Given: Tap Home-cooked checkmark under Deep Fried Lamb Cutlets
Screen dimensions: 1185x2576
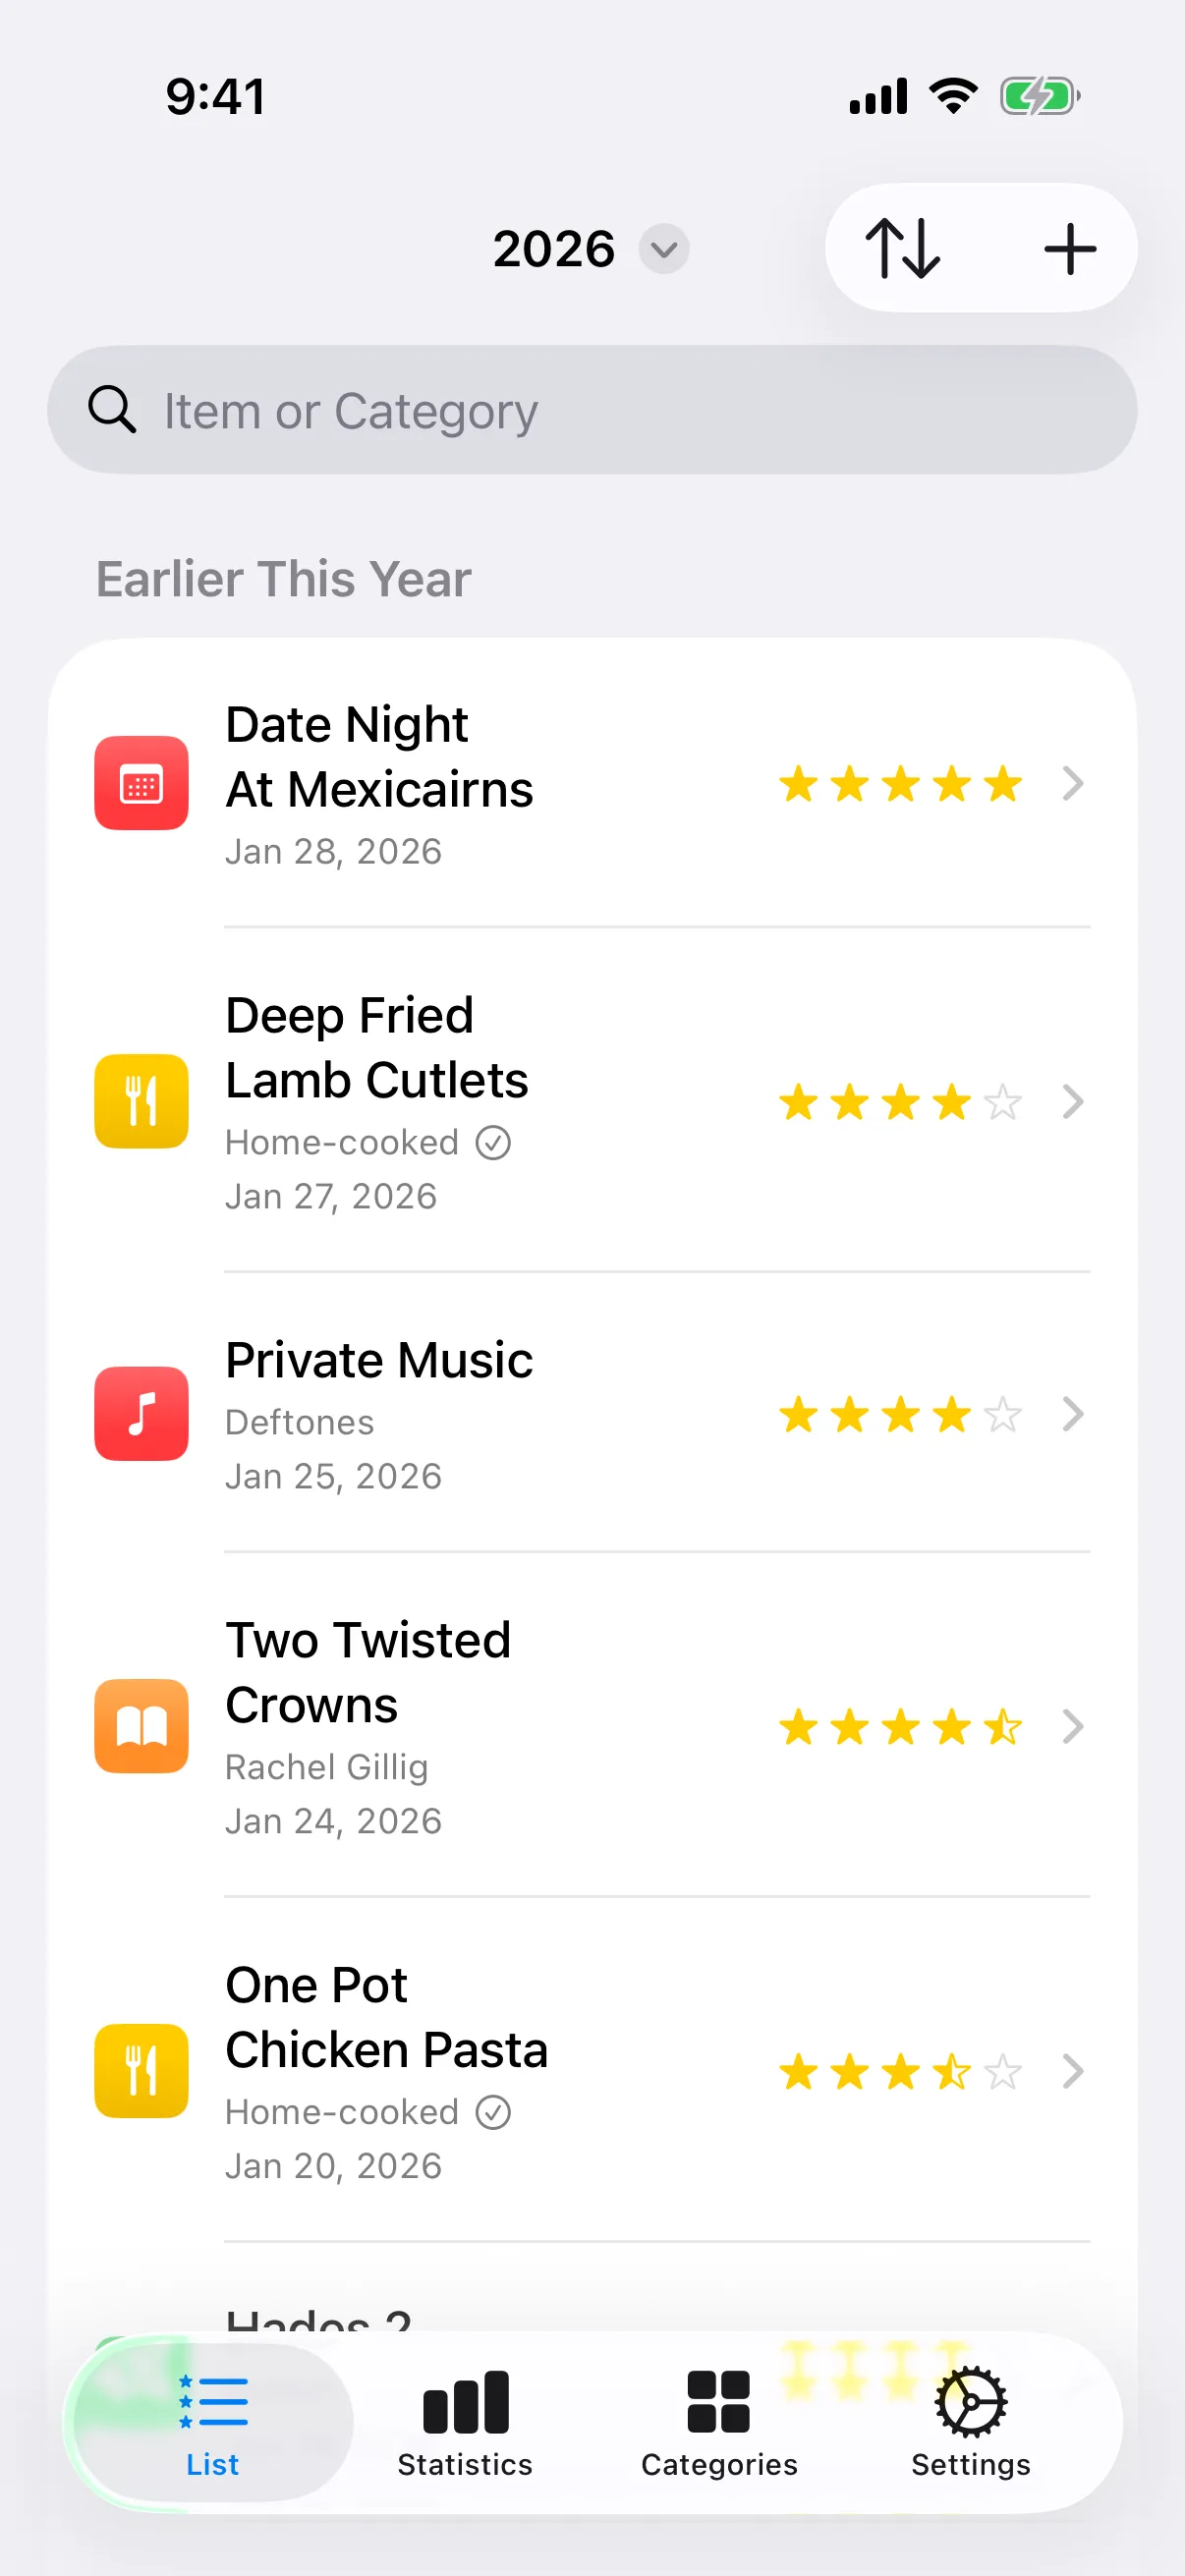Looking at the screenshot, I should coord(493,1142).
